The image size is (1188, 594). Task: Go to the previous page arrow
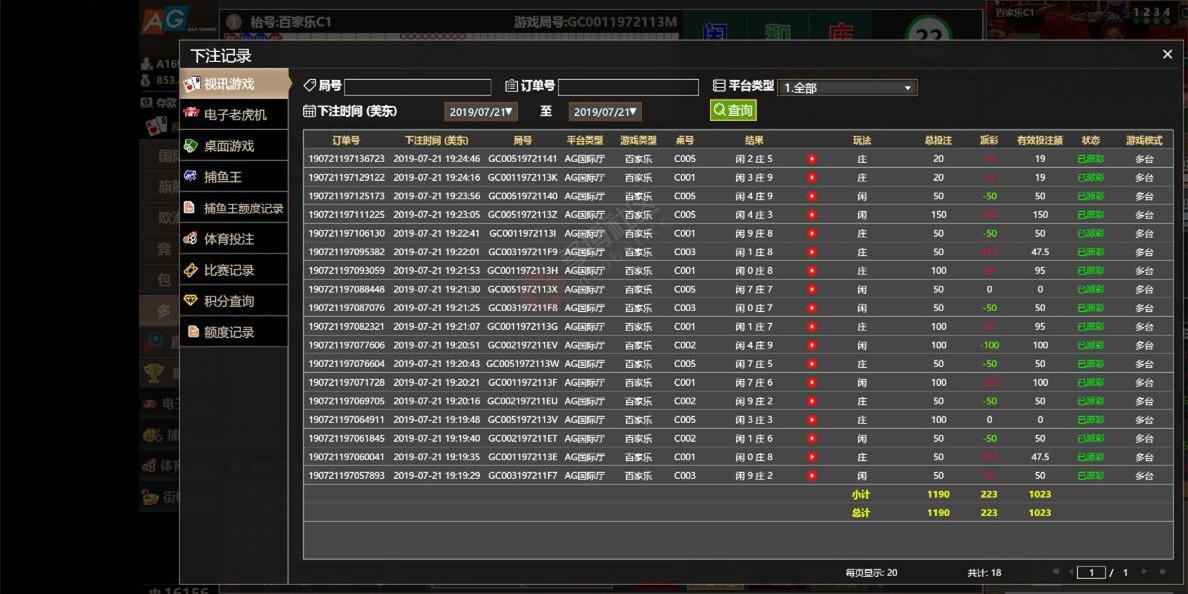(1071, 571)
